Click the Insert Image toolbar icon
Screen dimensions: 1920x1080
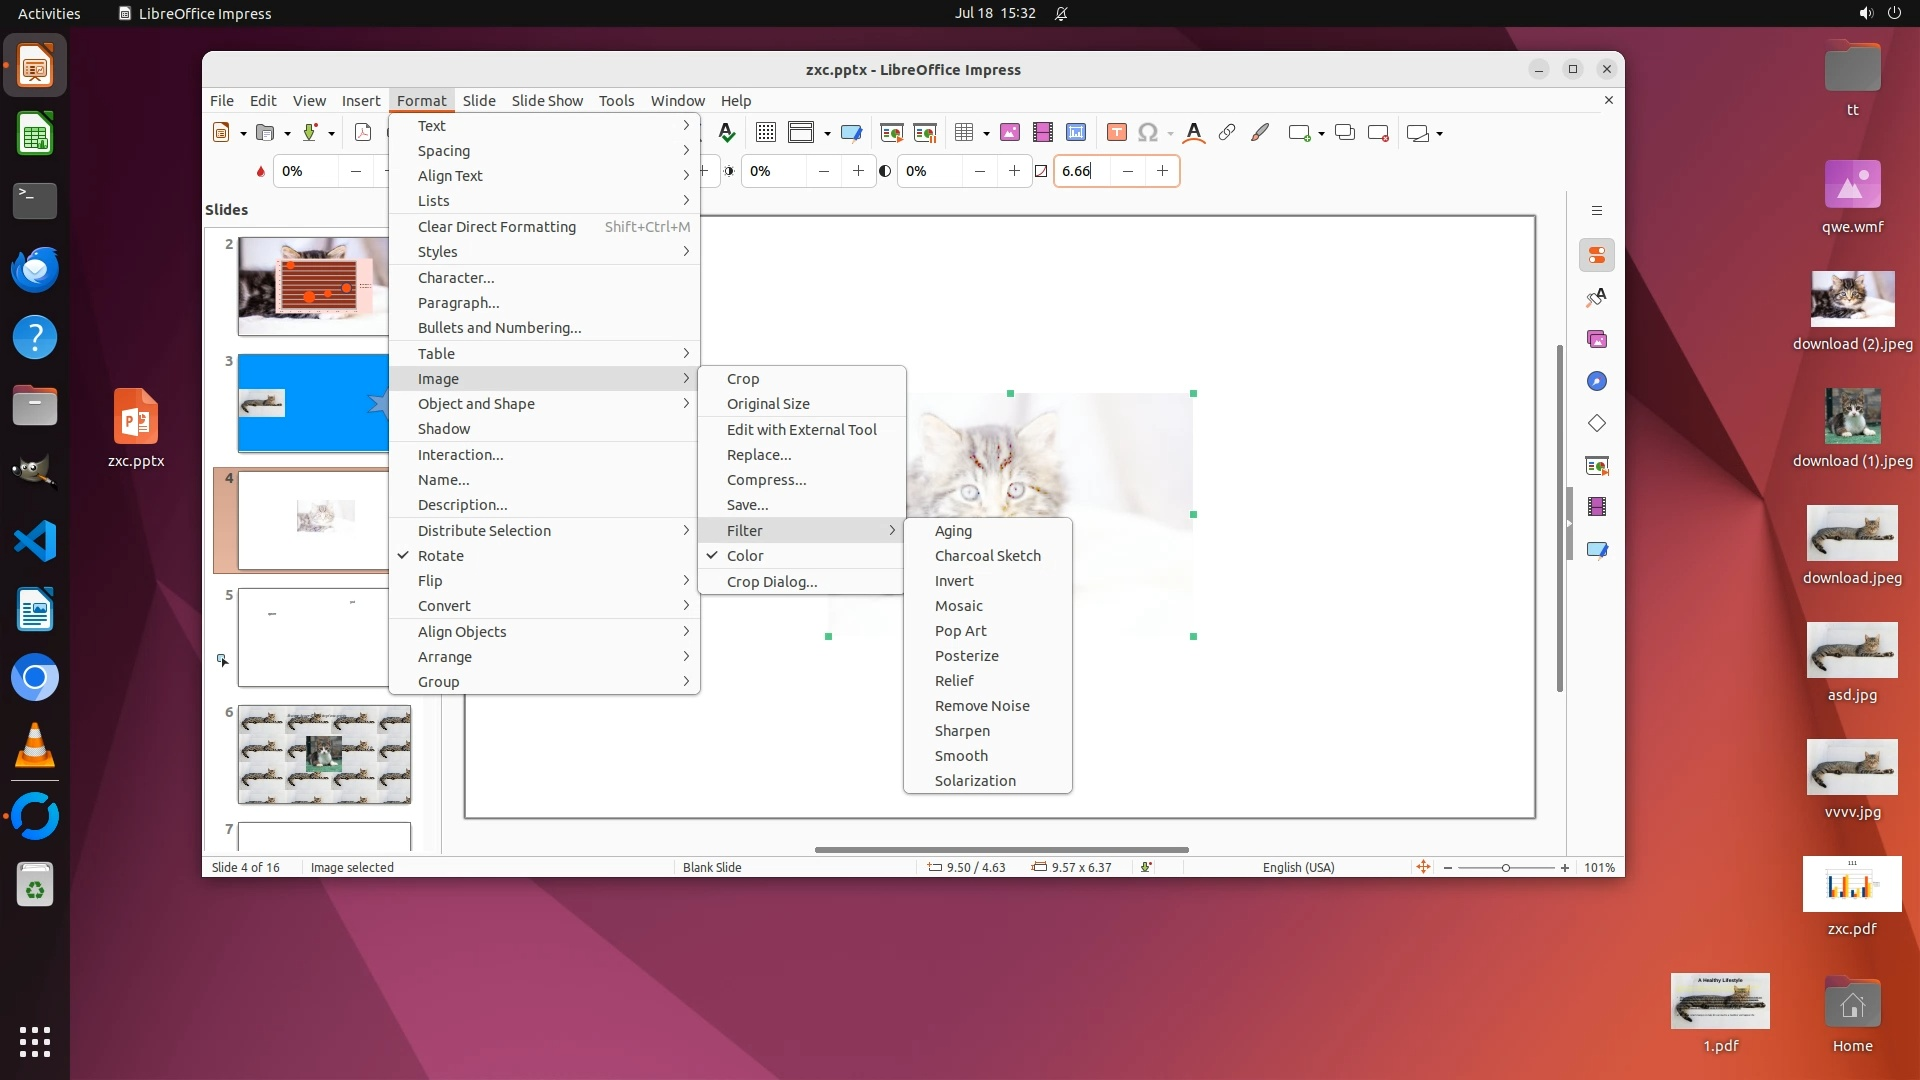(x=1010, y=133)
